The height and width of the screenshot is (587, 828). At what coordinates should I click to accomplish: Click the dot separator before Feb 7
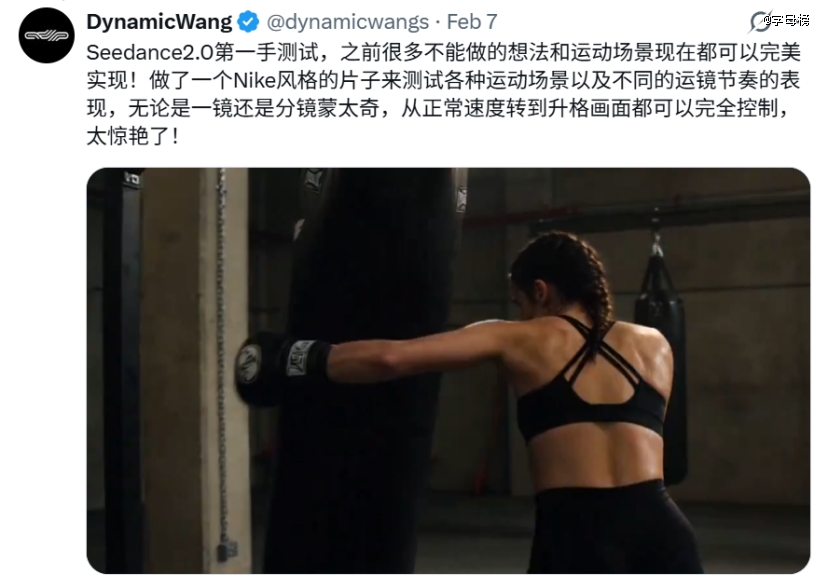point(438,22)
